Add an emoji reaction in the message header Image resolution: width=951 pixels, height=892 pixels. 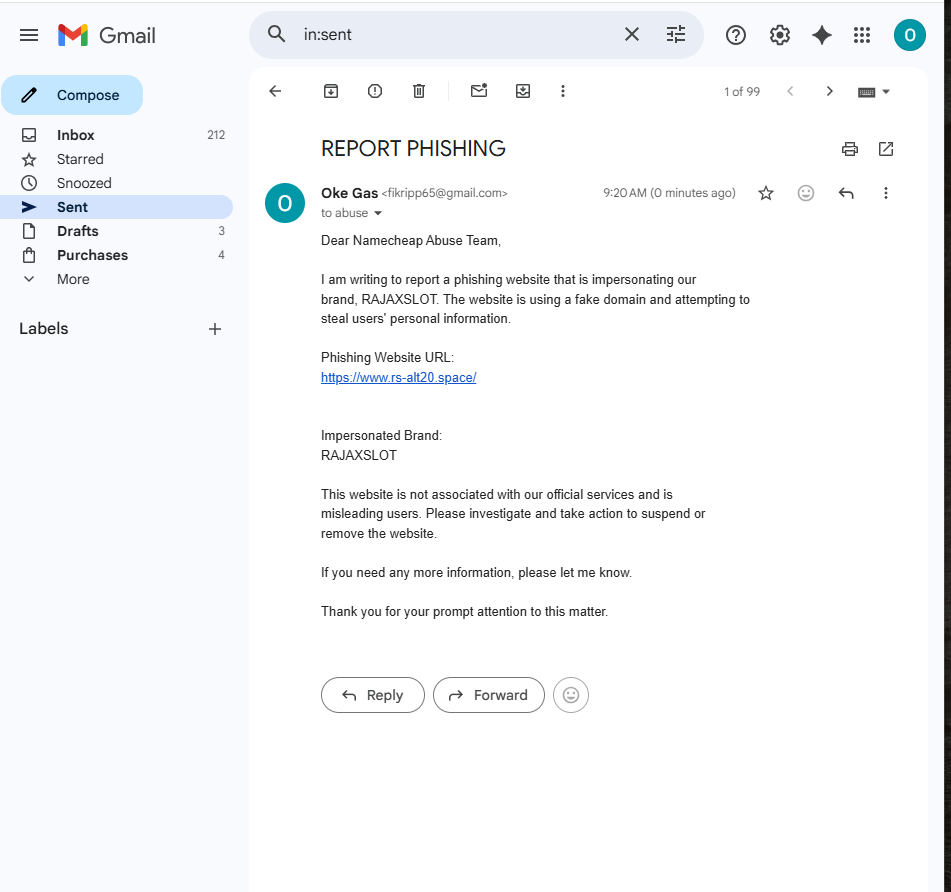805,193
